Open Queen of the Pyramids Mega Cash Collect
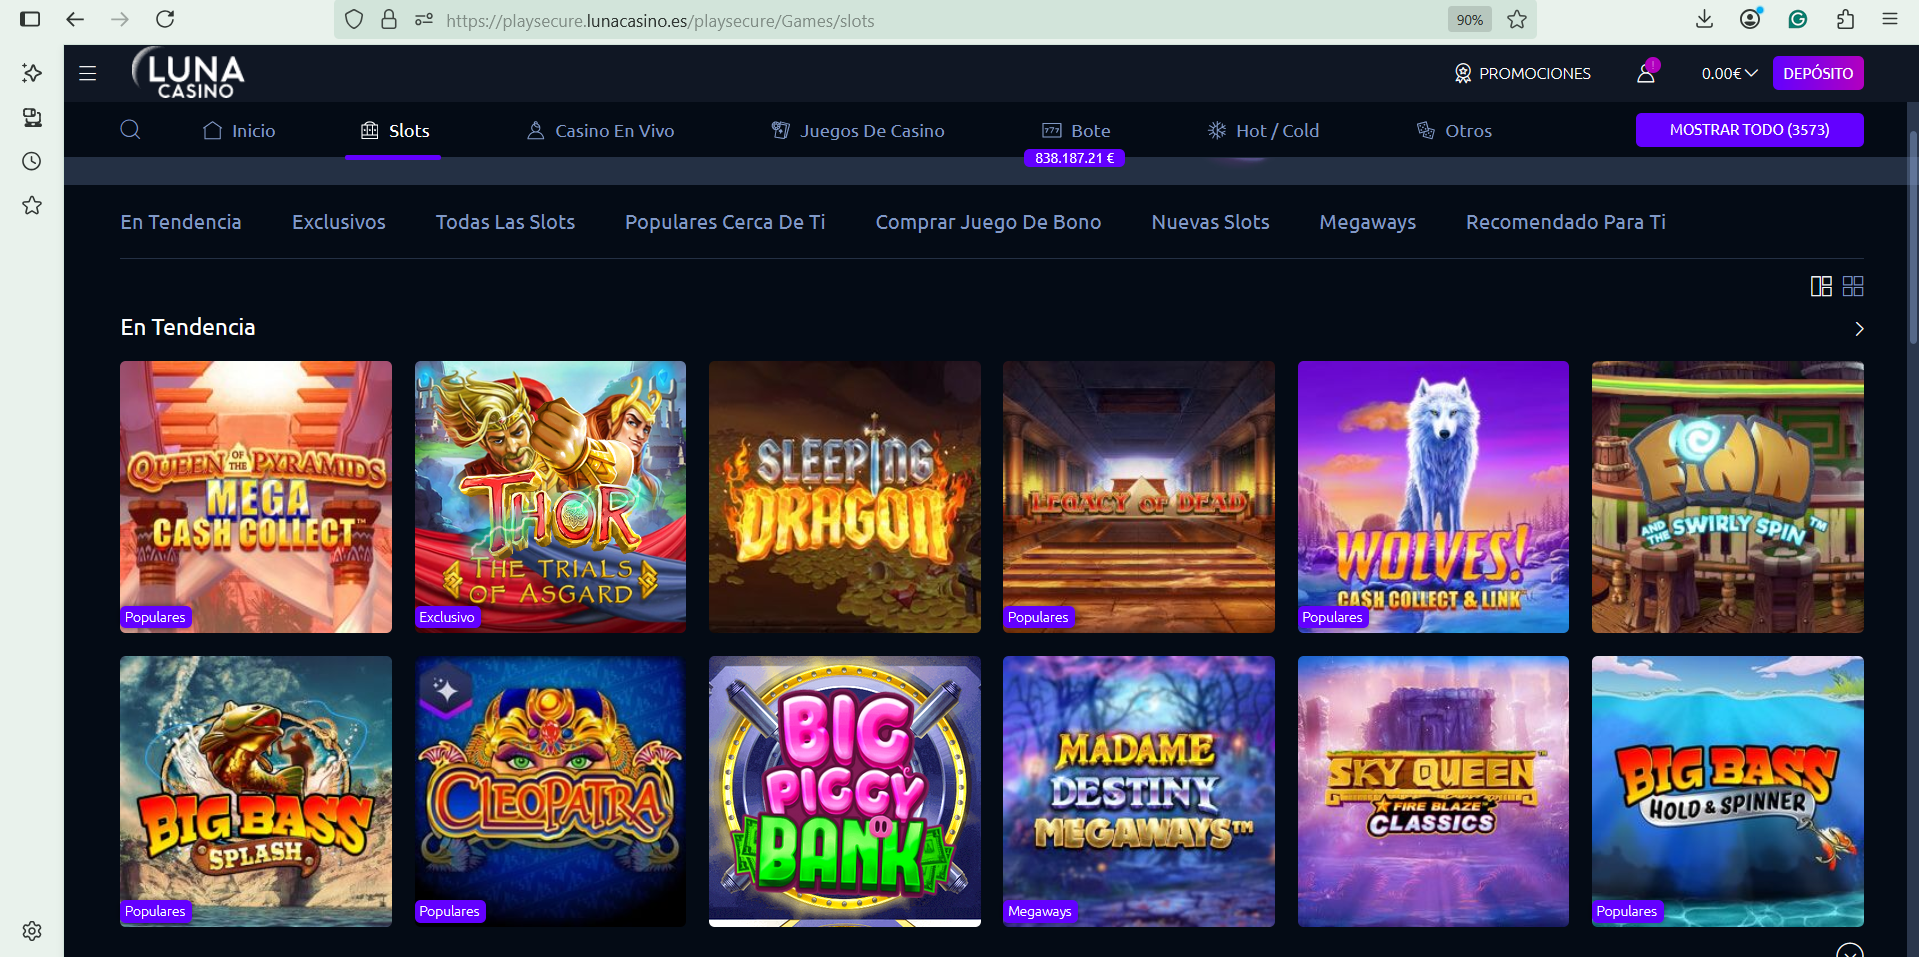 pos(256,497)
